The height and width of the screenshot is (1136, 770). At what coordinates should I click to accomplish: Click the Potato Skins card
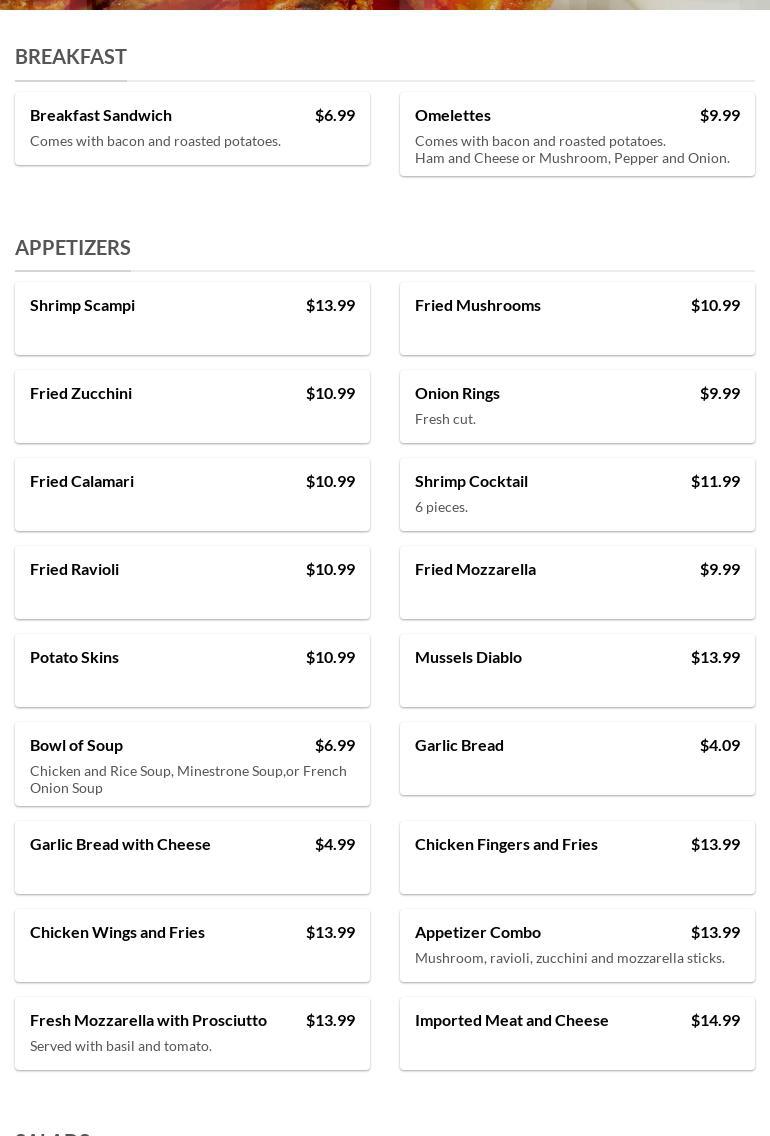(192, 670)
